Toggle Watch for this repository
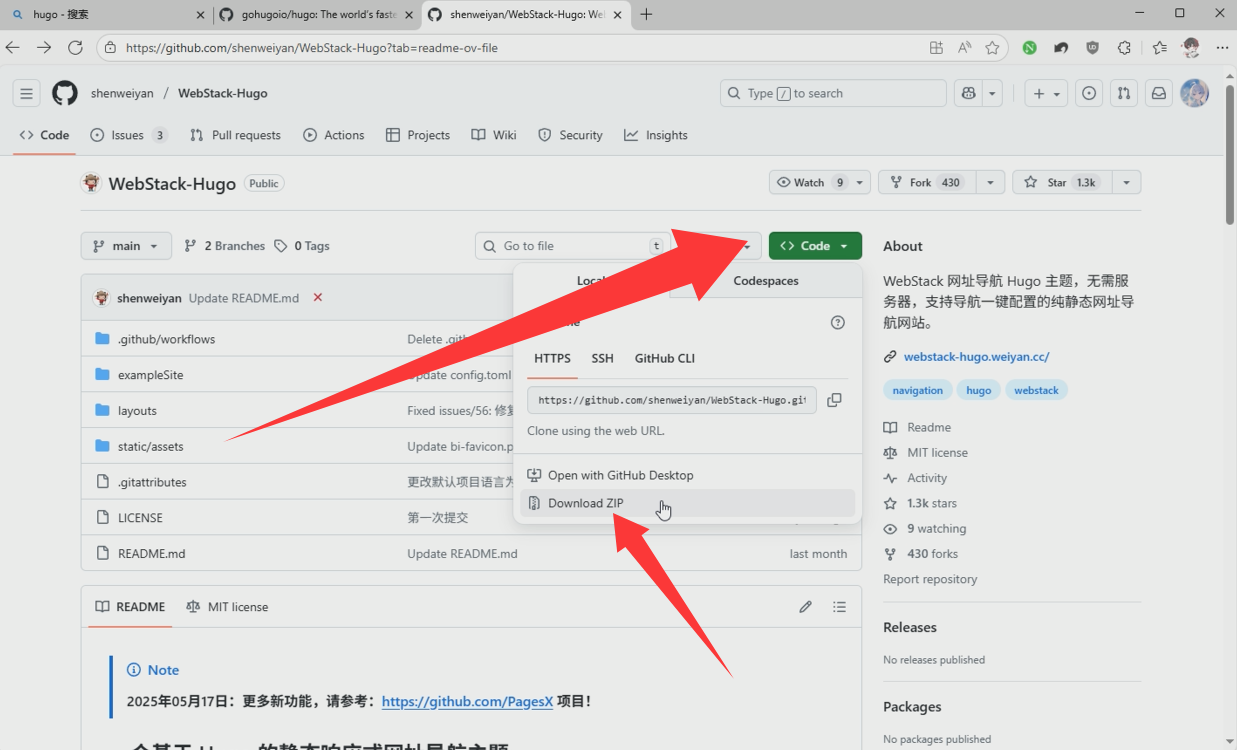Image resolution: width=1237 pixels, height=750 pixels. (809, 182)
